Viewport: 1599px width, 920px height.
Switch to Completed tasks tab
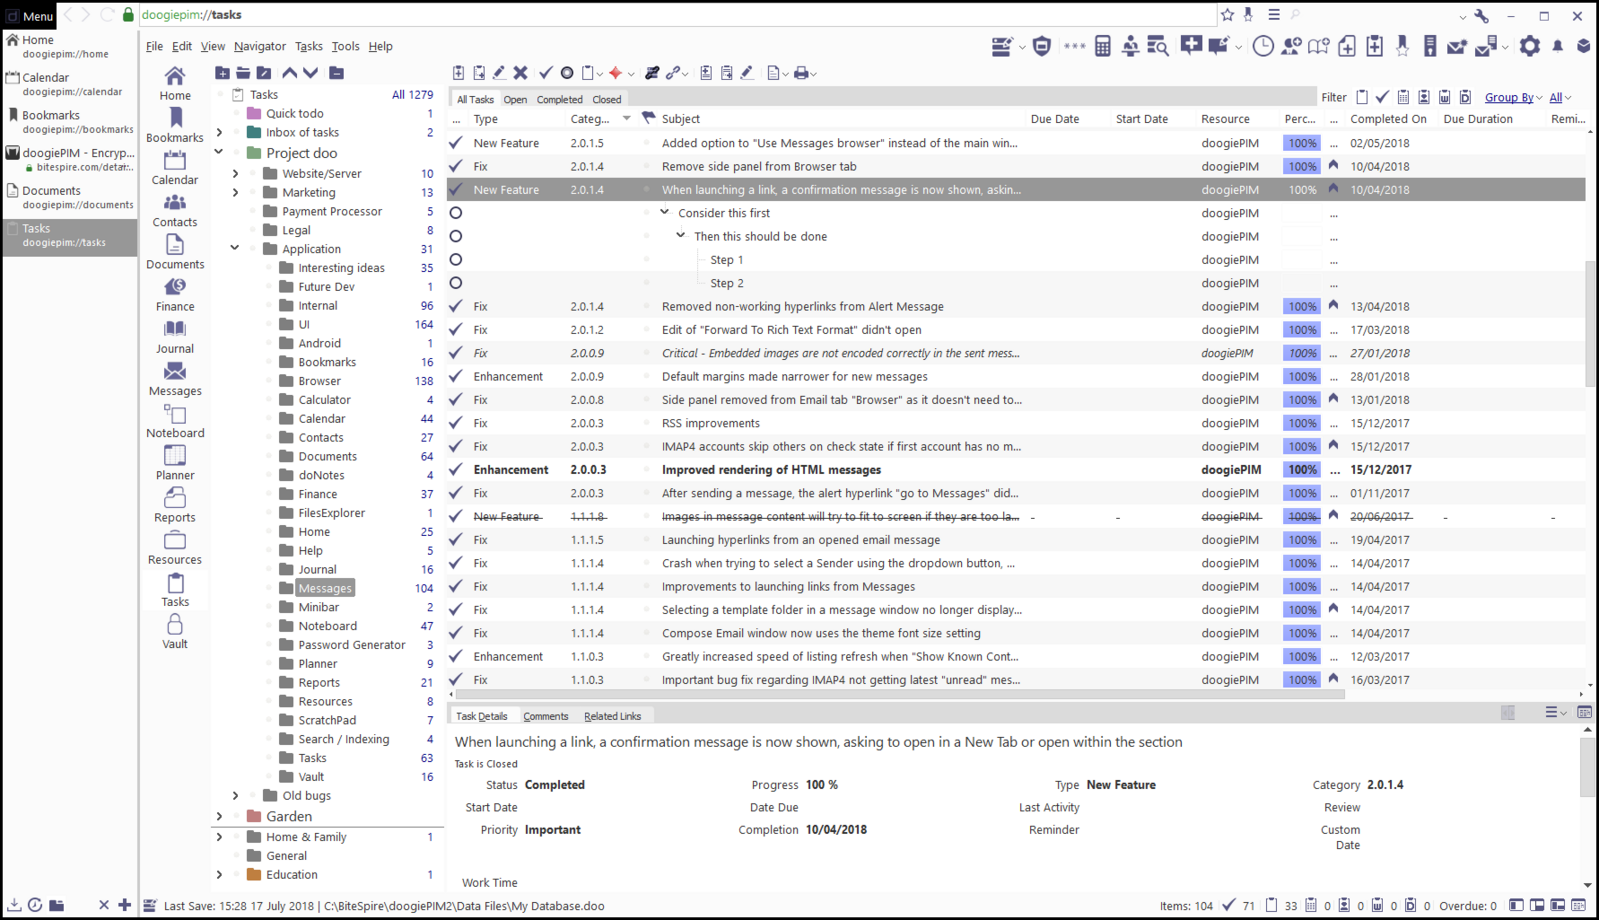pyautogui.click(x=559, y=99)
